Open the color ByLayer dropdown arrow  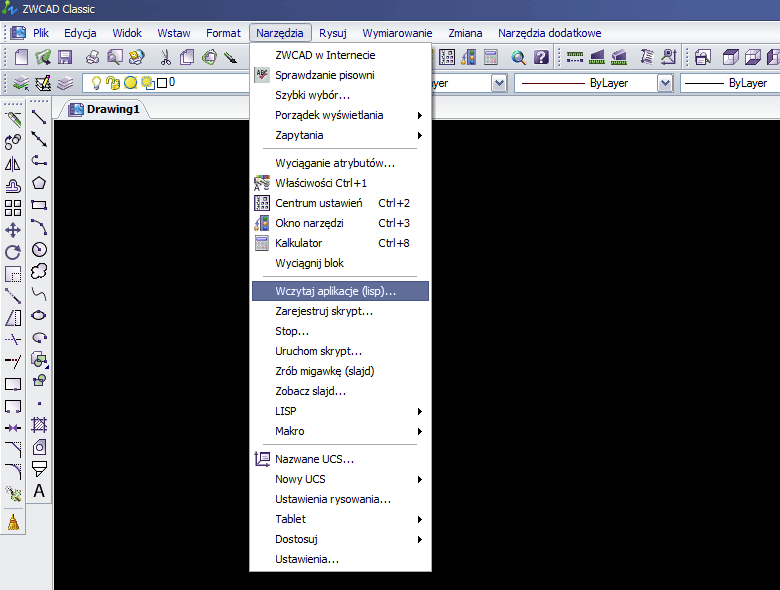click(x=499, y=83)
